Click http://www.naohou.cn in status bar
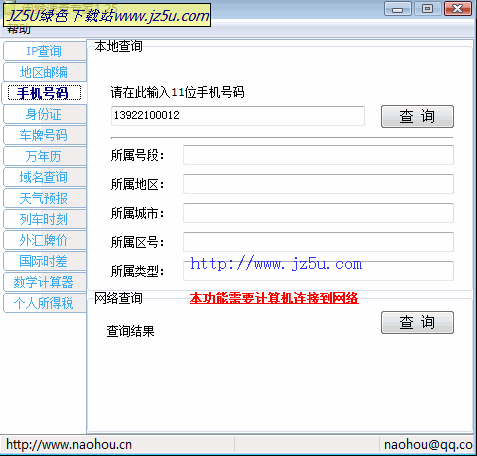Screen dimensions: 477x456 pyautogui.click(x=69, y=445)
